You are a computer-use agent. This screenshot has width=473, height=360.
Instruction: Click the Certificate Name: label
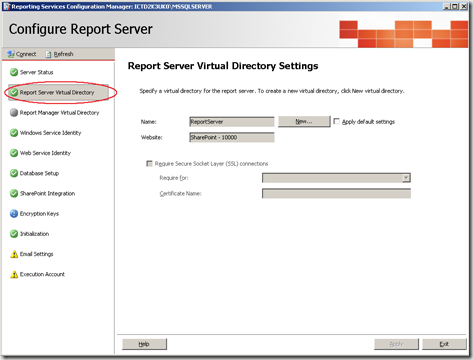180,193
